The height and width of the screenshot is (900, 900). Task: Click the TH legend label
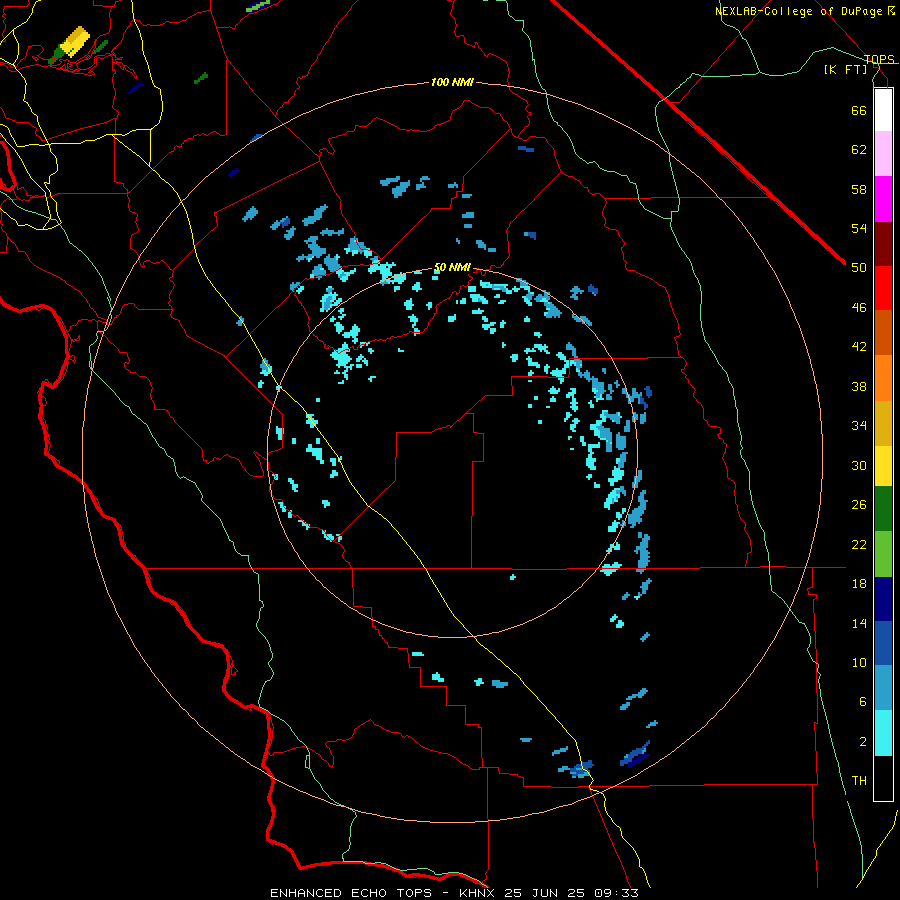859,781
